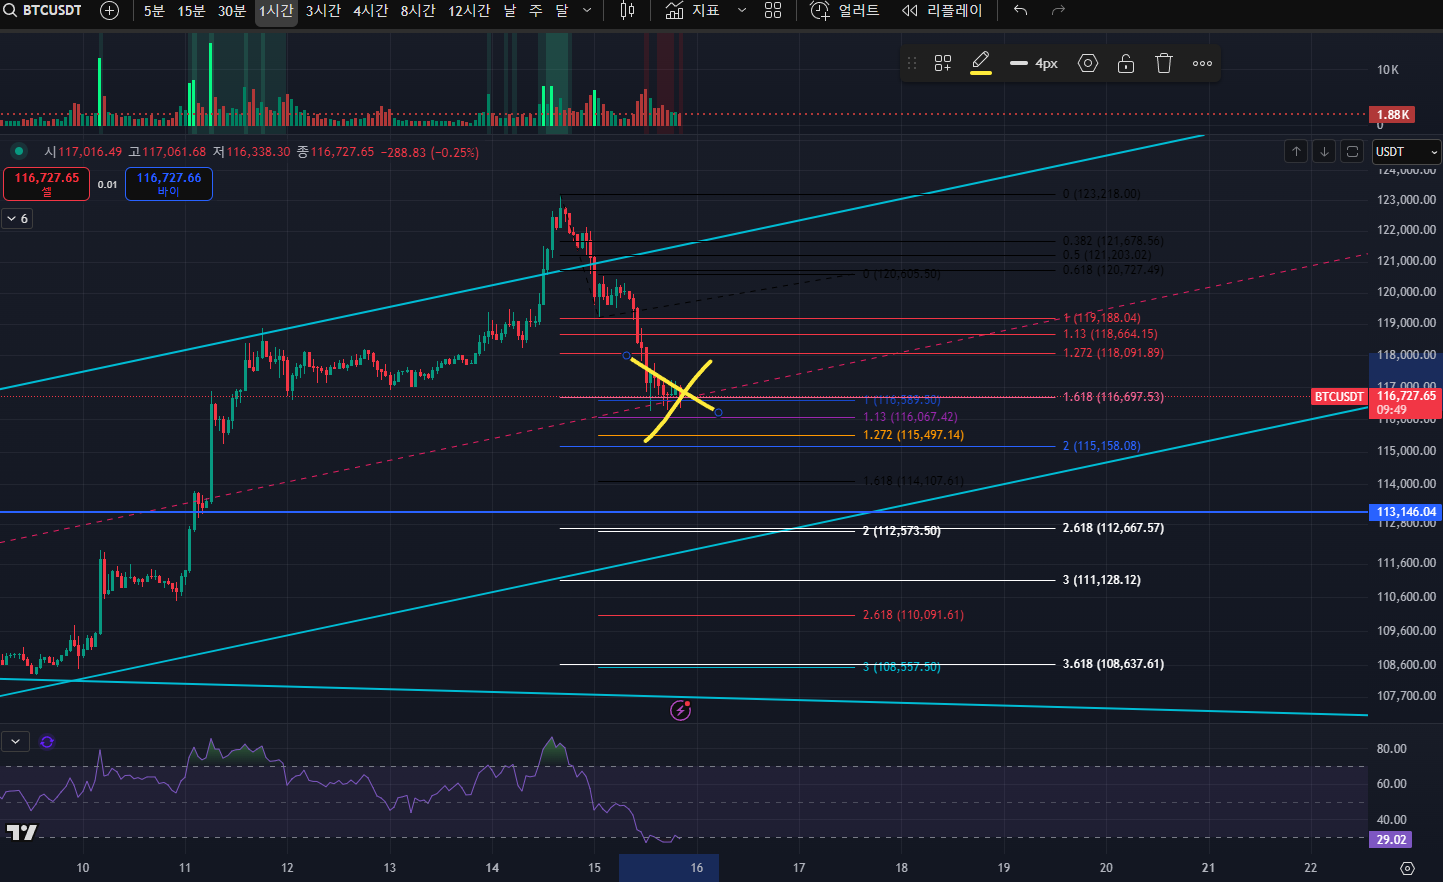Open the candlestick chart type selector

click(627, 10)
